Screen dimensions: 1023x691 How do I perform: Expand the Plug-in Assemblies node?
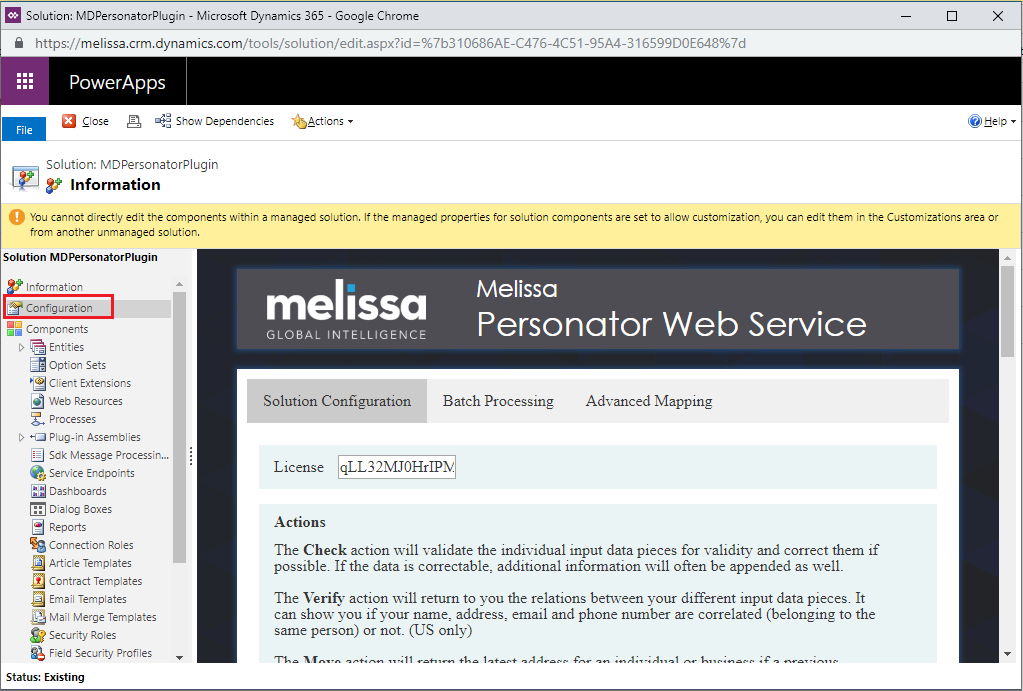pyautogui.click(x=22, y=437)
